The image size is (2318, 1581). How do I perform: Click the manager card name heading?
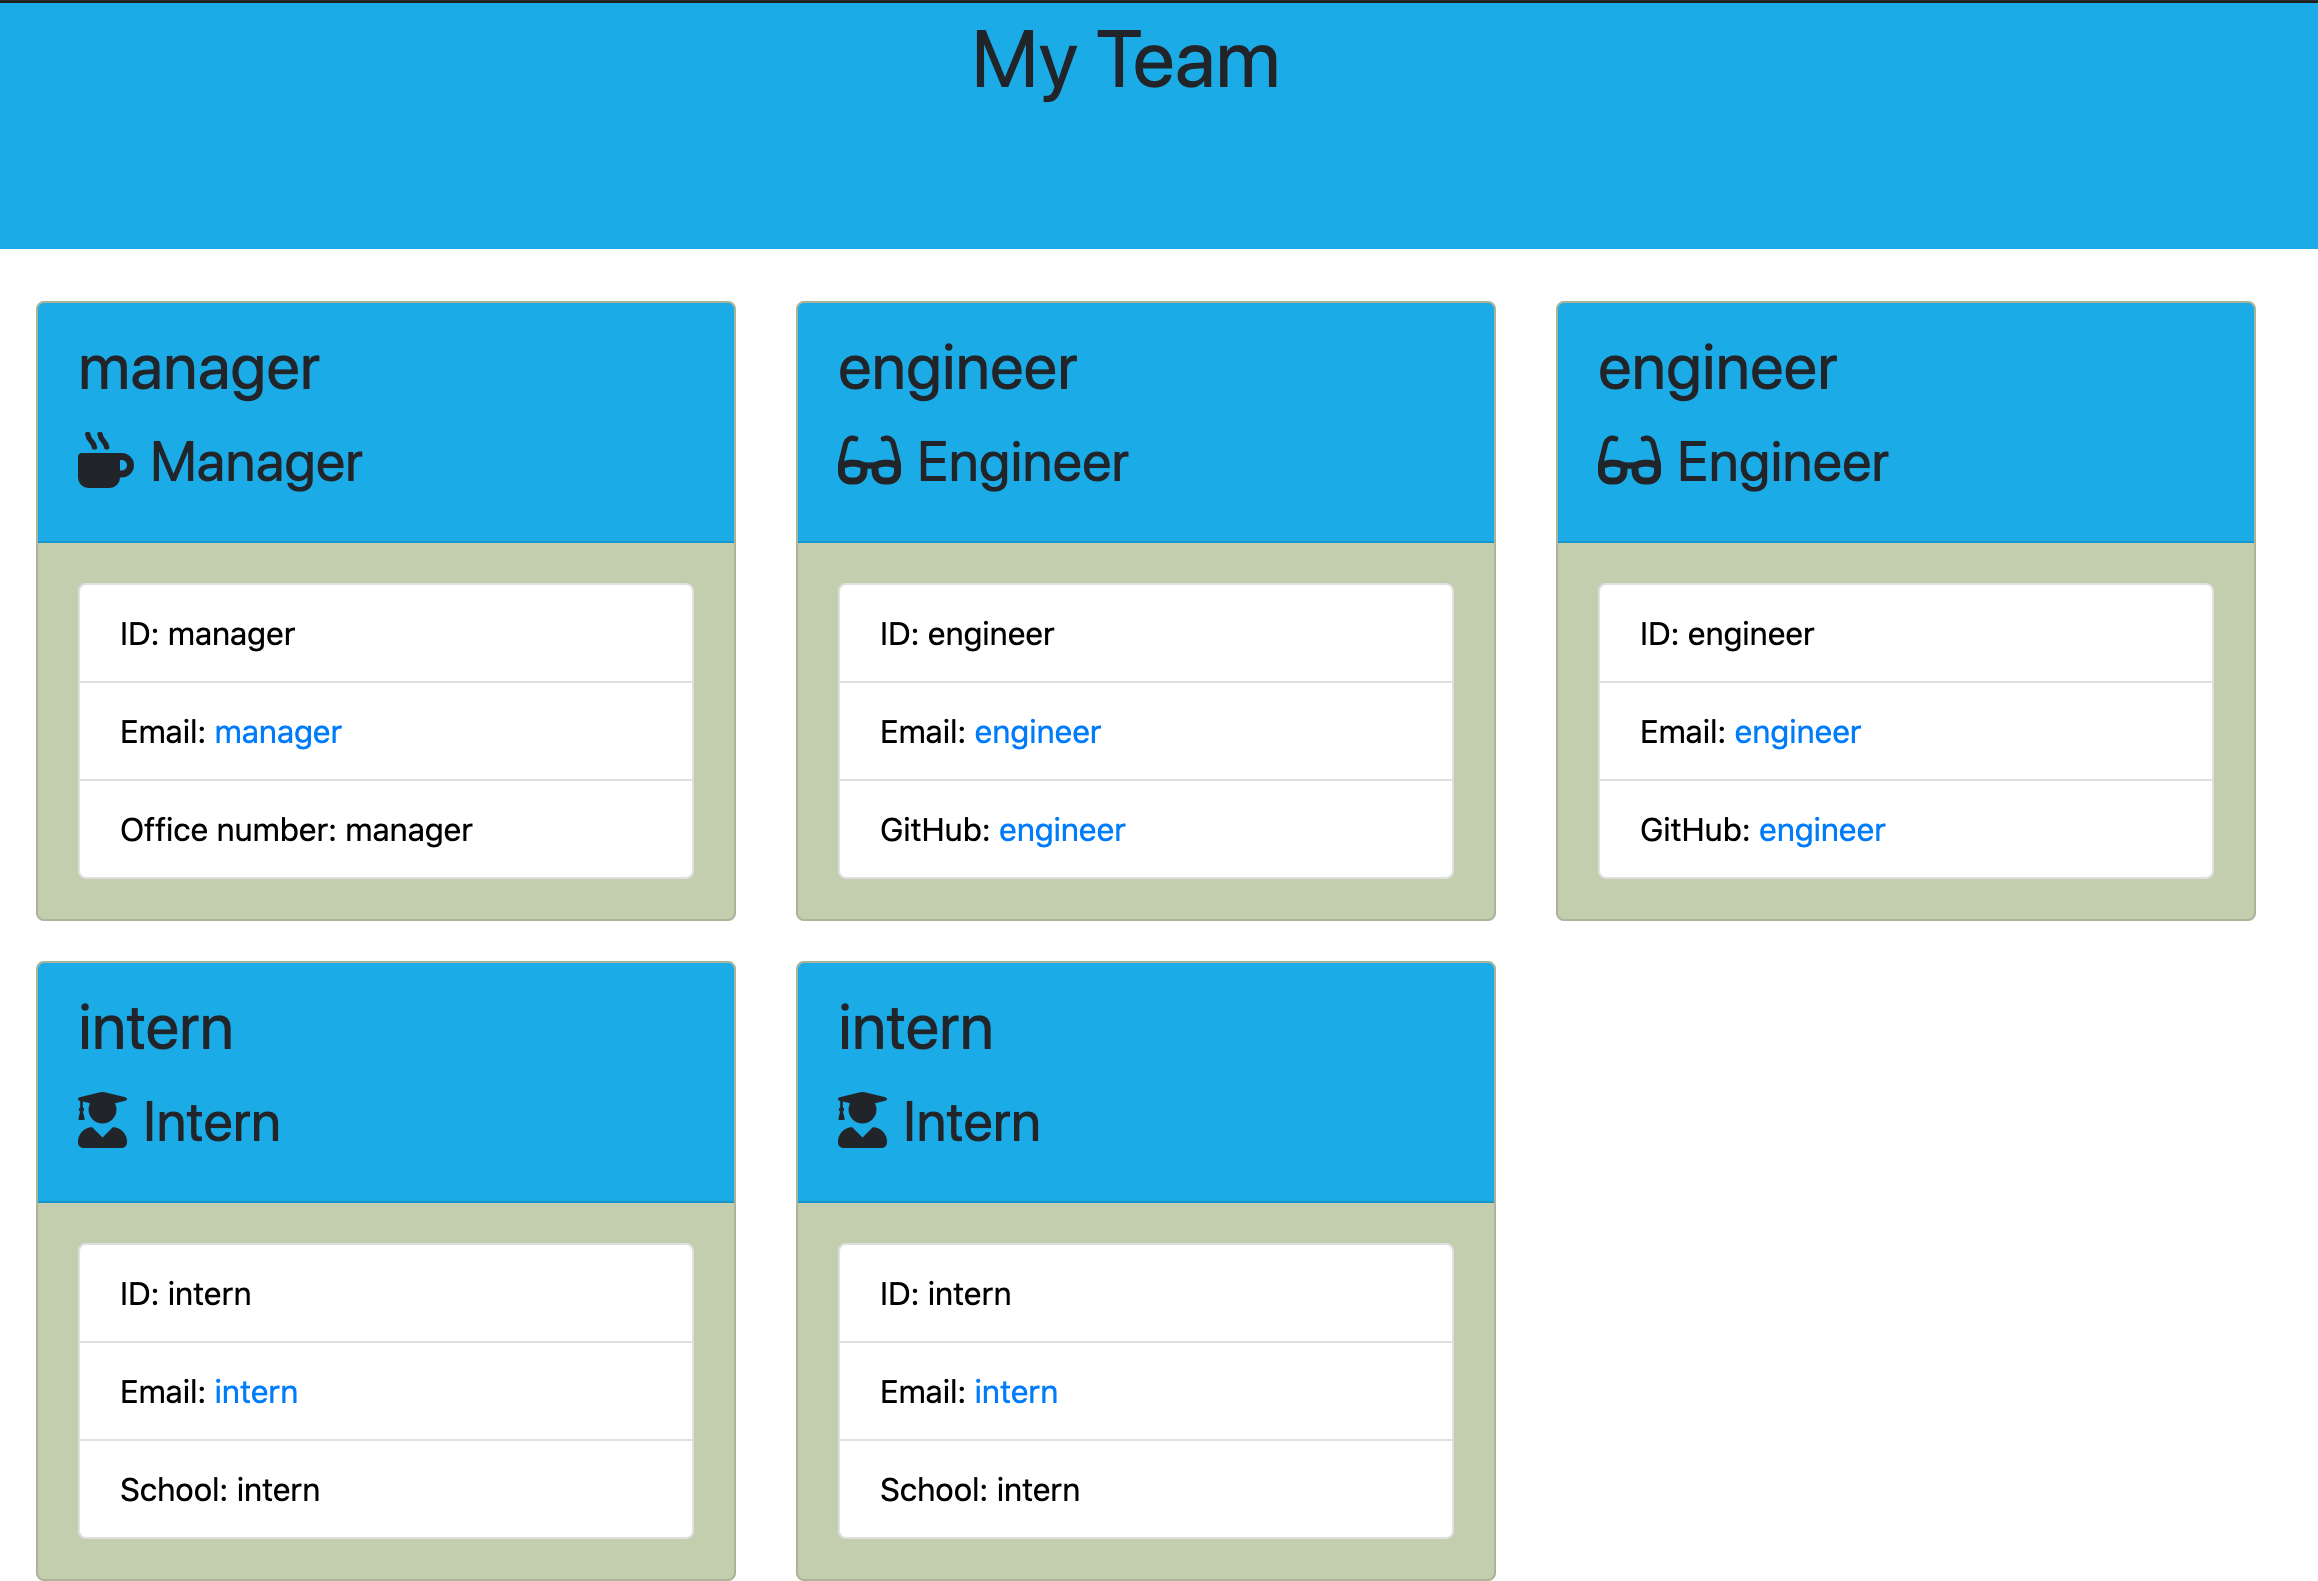(199, 369)
